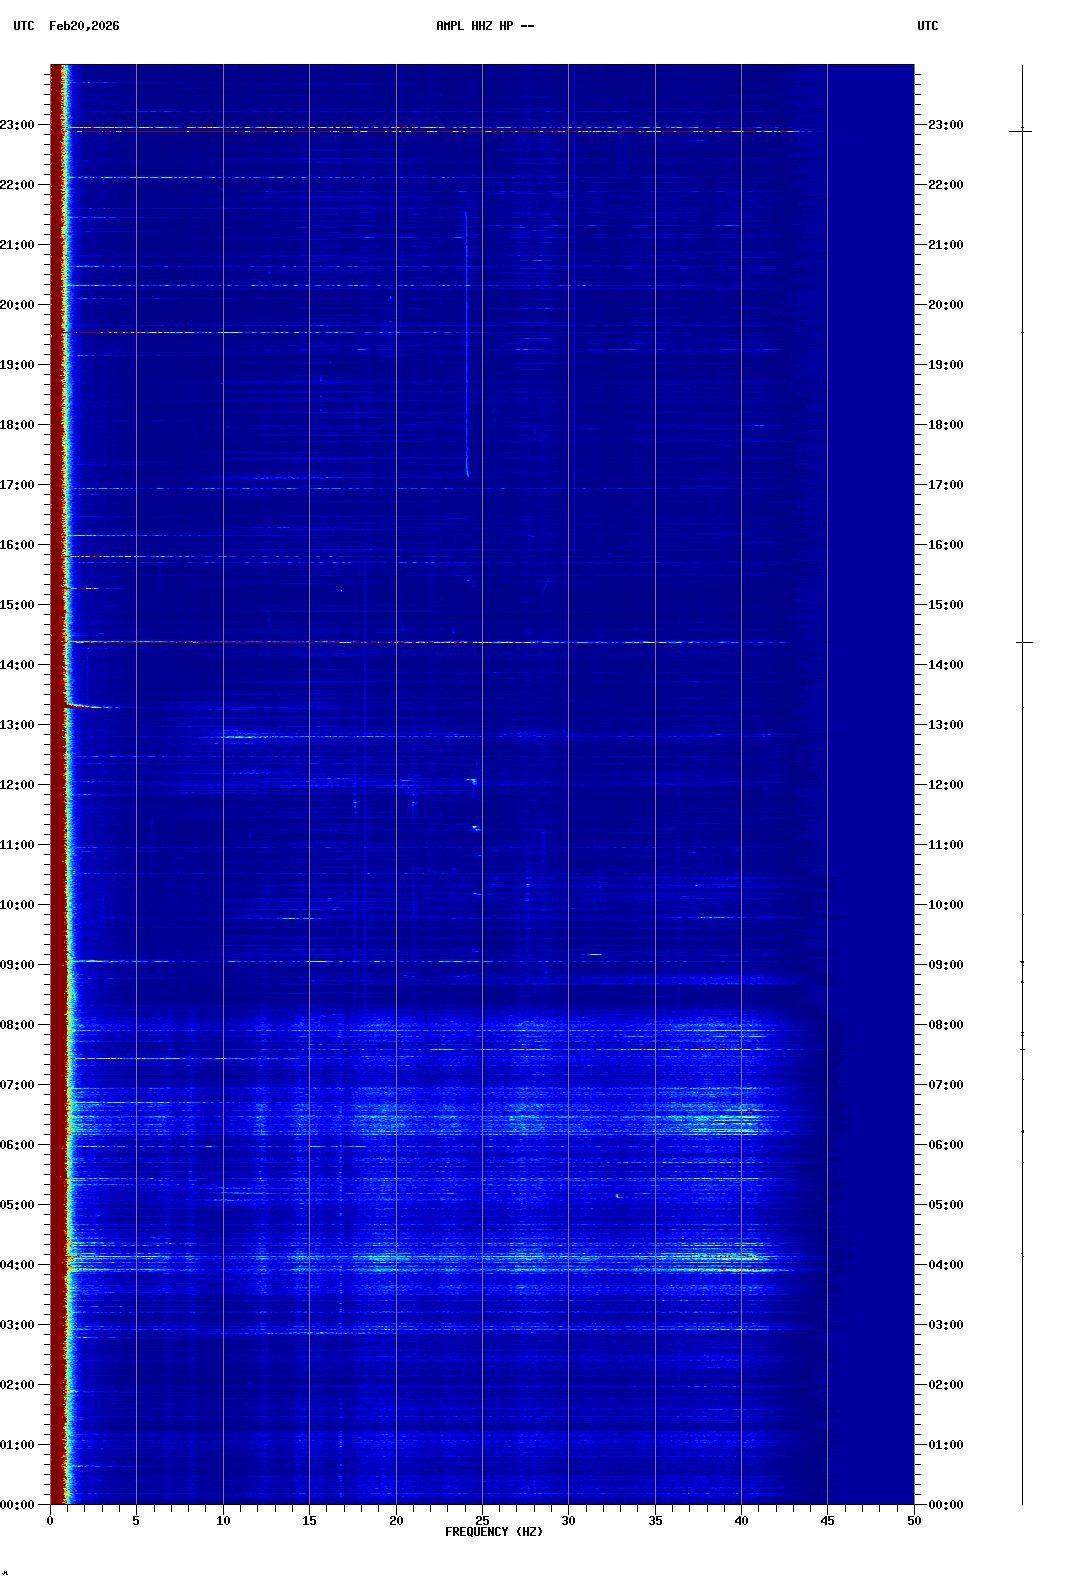This screenshot has height=1584, width=1066.
Task: Click the amplitude trace spike near 23:00
Action: 1021,131
